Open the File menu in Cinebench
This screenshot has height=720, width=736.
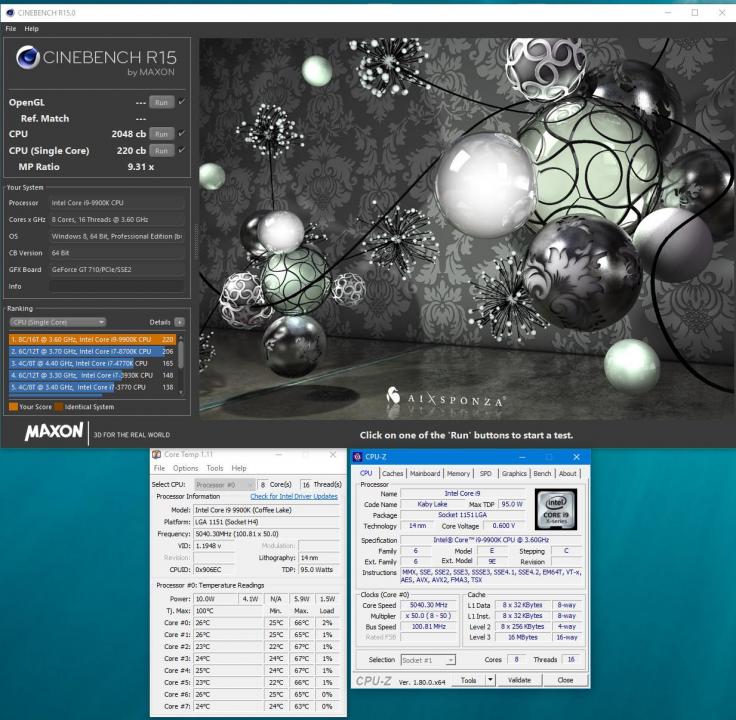point(11,29)
